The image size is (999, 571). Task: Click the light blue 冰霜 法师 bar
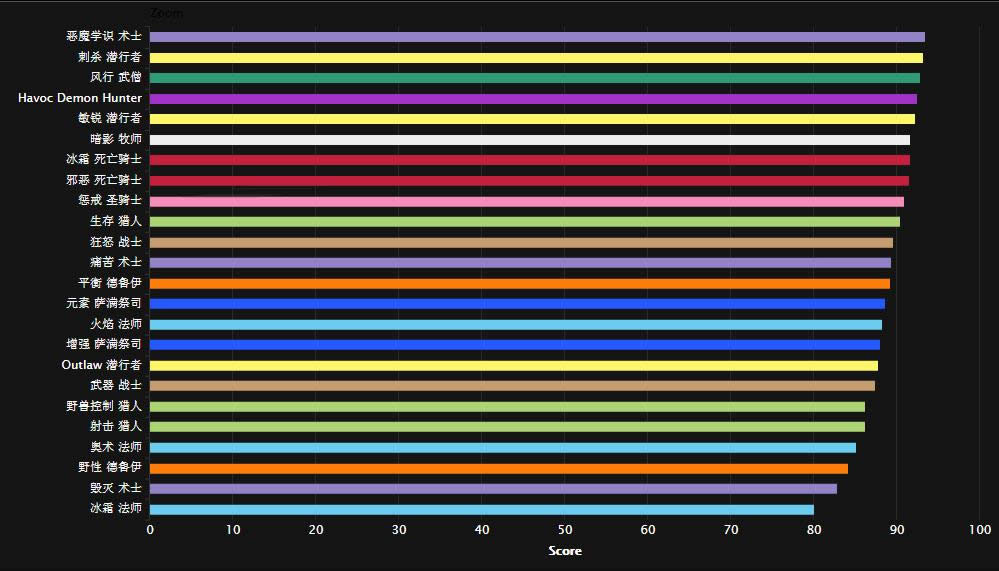(482, 509)
